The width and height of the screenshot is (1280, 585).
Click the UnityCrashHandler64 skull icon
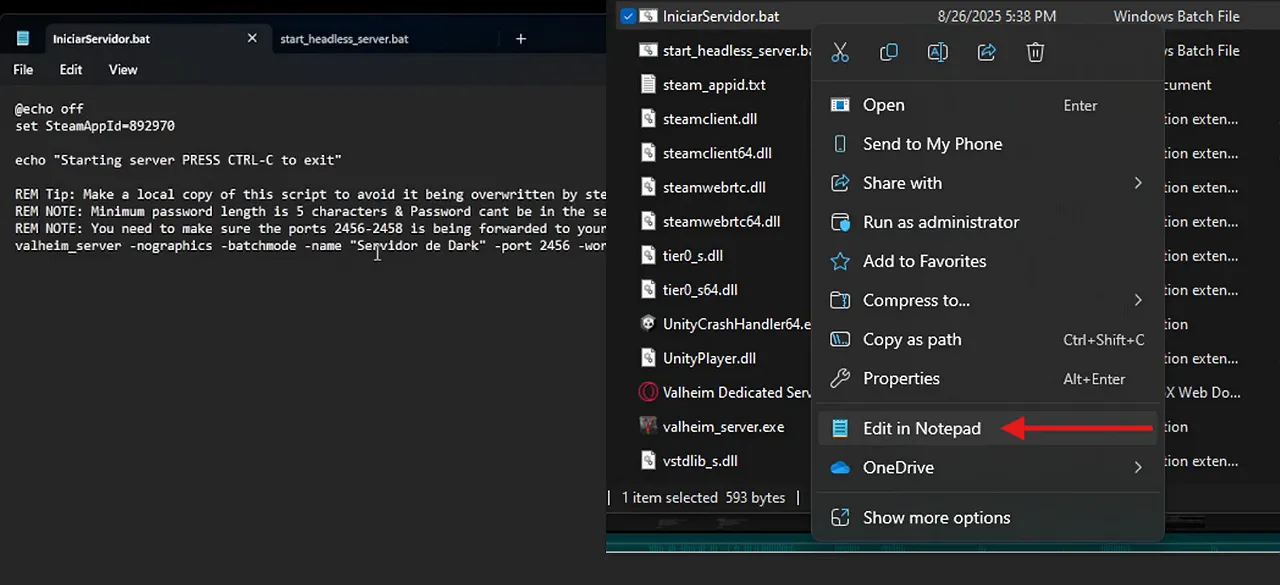tap(648, 324)
